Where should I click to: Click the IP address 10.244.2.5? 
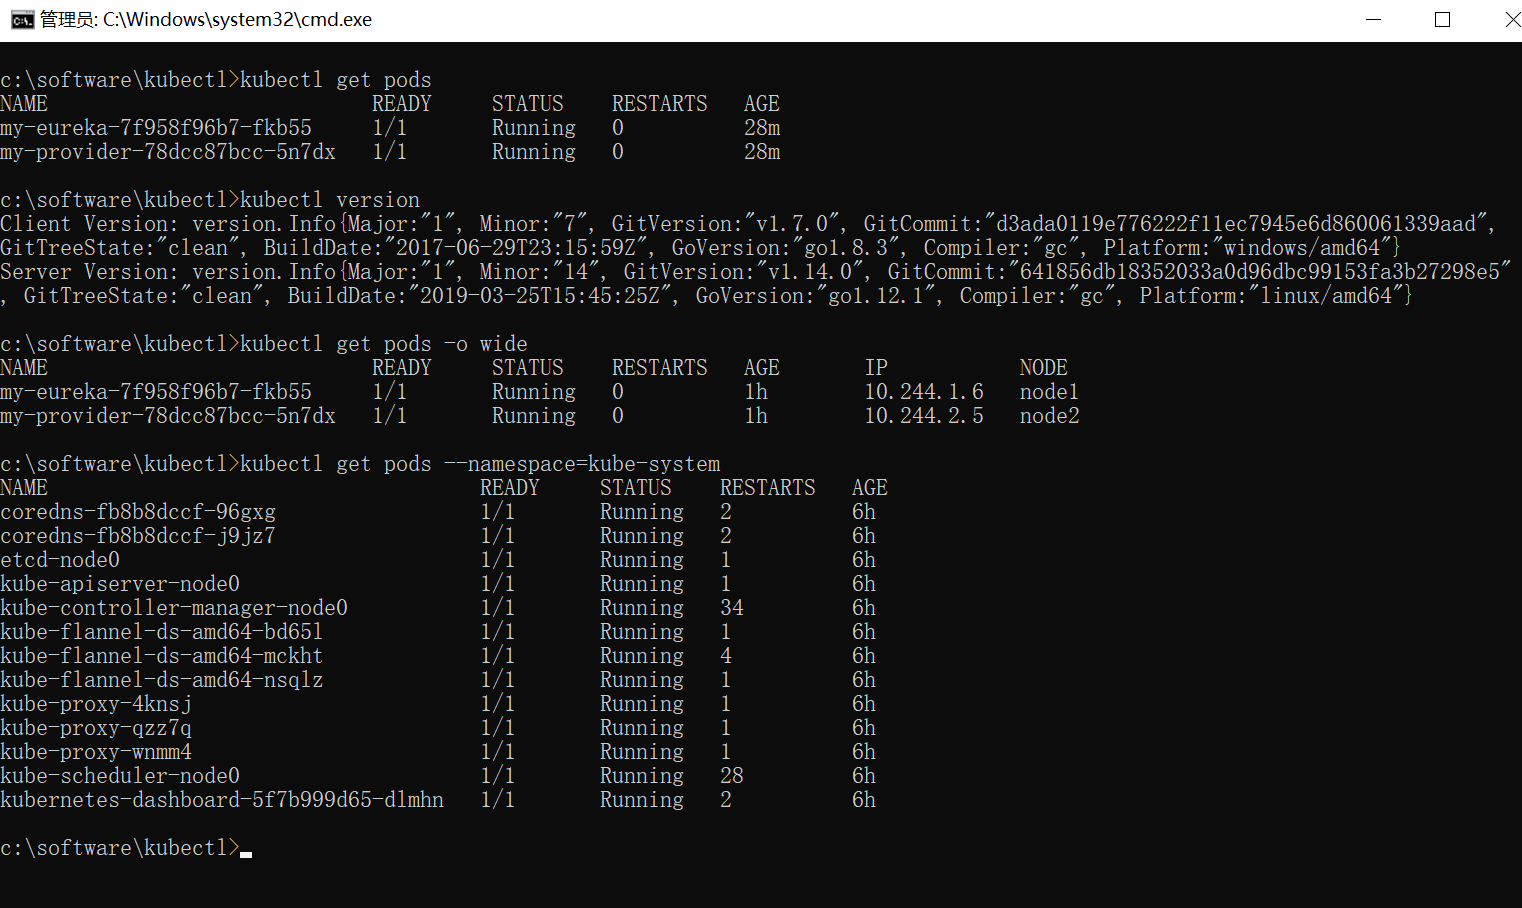click(x=924, y=416)
